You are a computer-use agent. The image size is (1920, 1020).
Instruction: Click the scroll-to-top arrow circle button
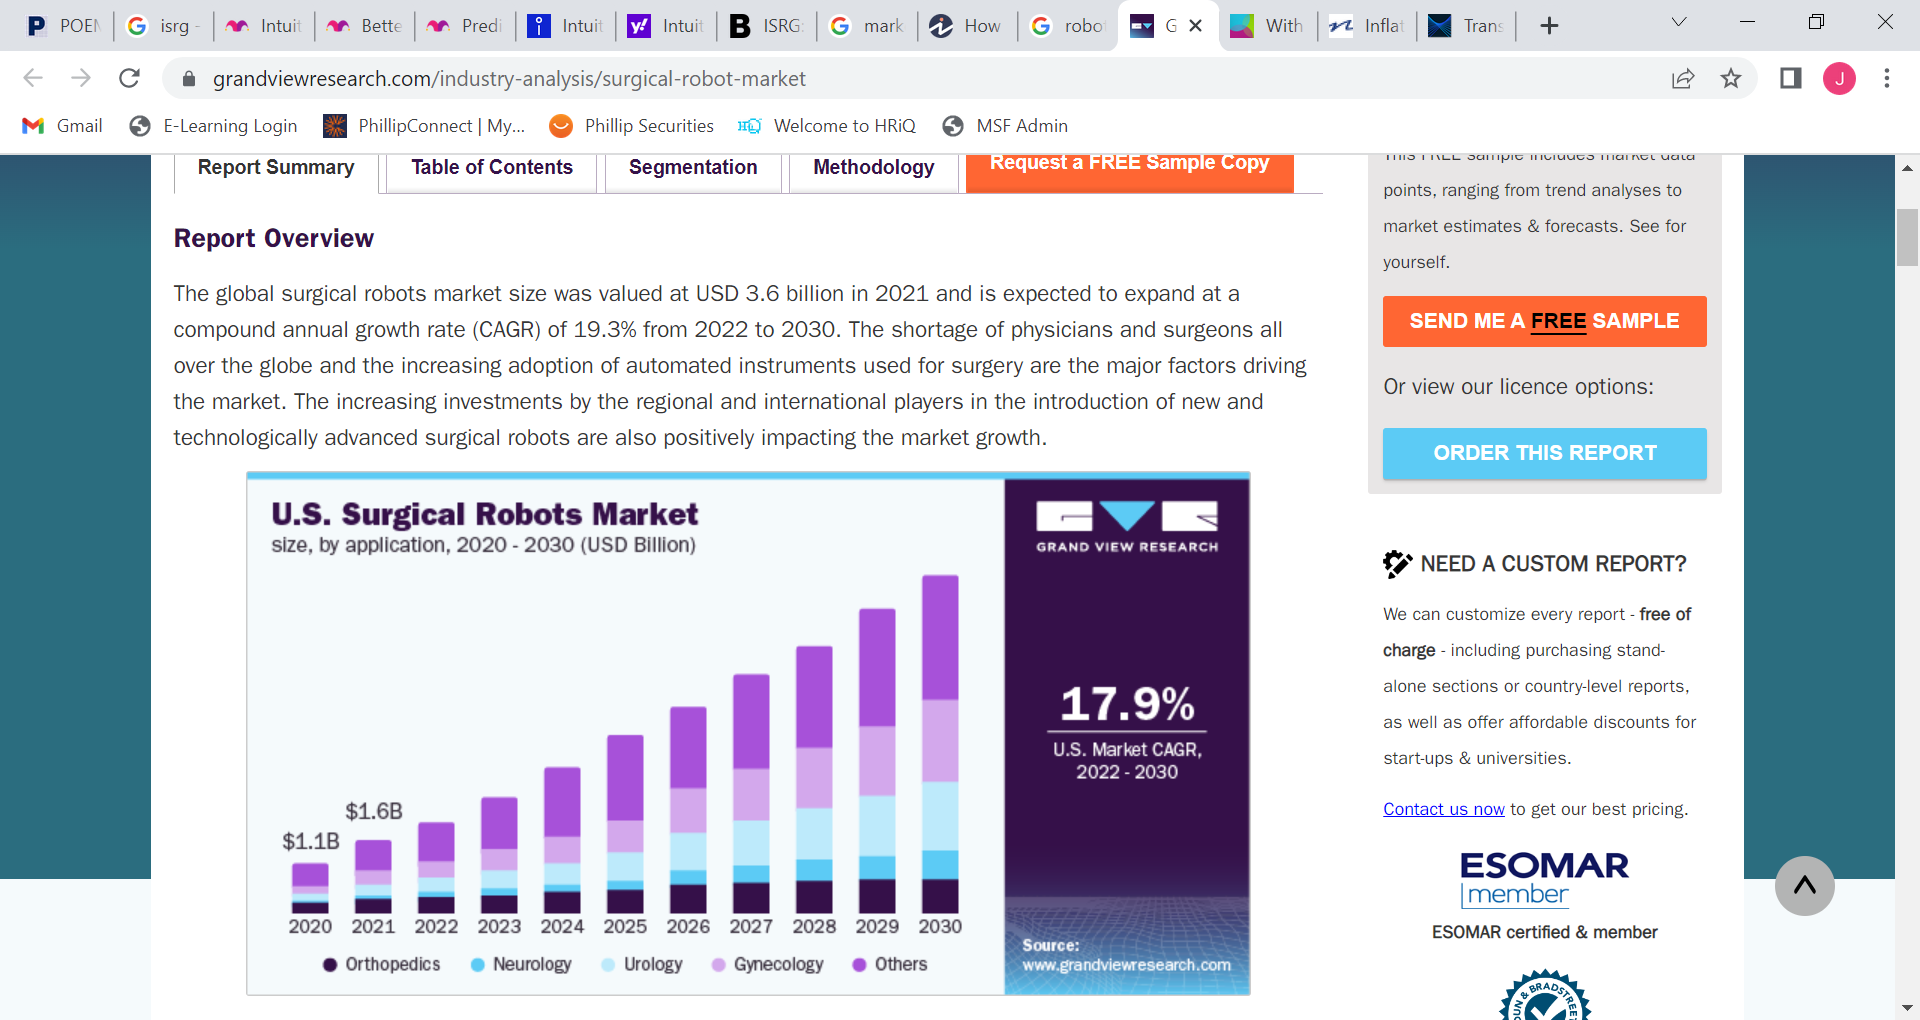pyautogui.click(x=1804, y=885)
